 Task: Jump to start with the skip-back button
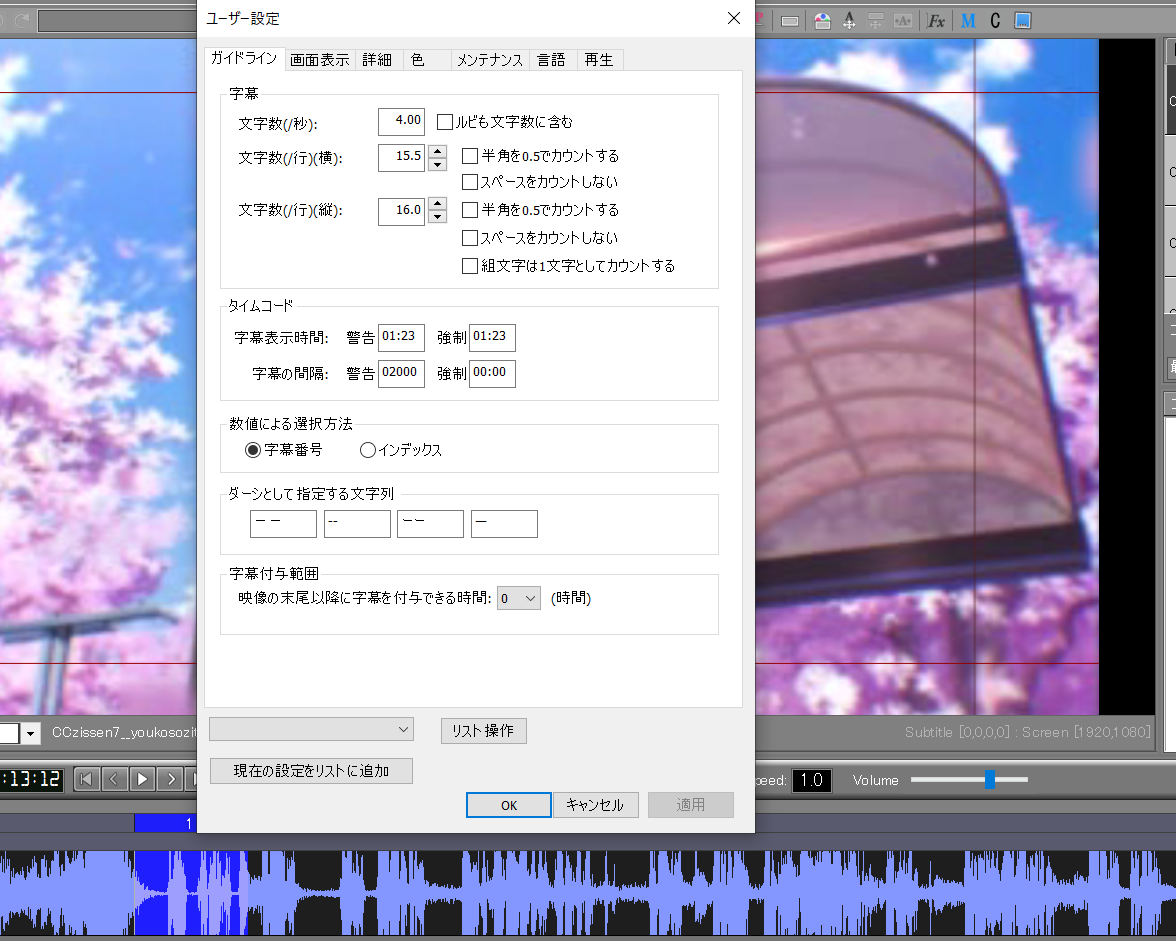click(x=86, y=779)
